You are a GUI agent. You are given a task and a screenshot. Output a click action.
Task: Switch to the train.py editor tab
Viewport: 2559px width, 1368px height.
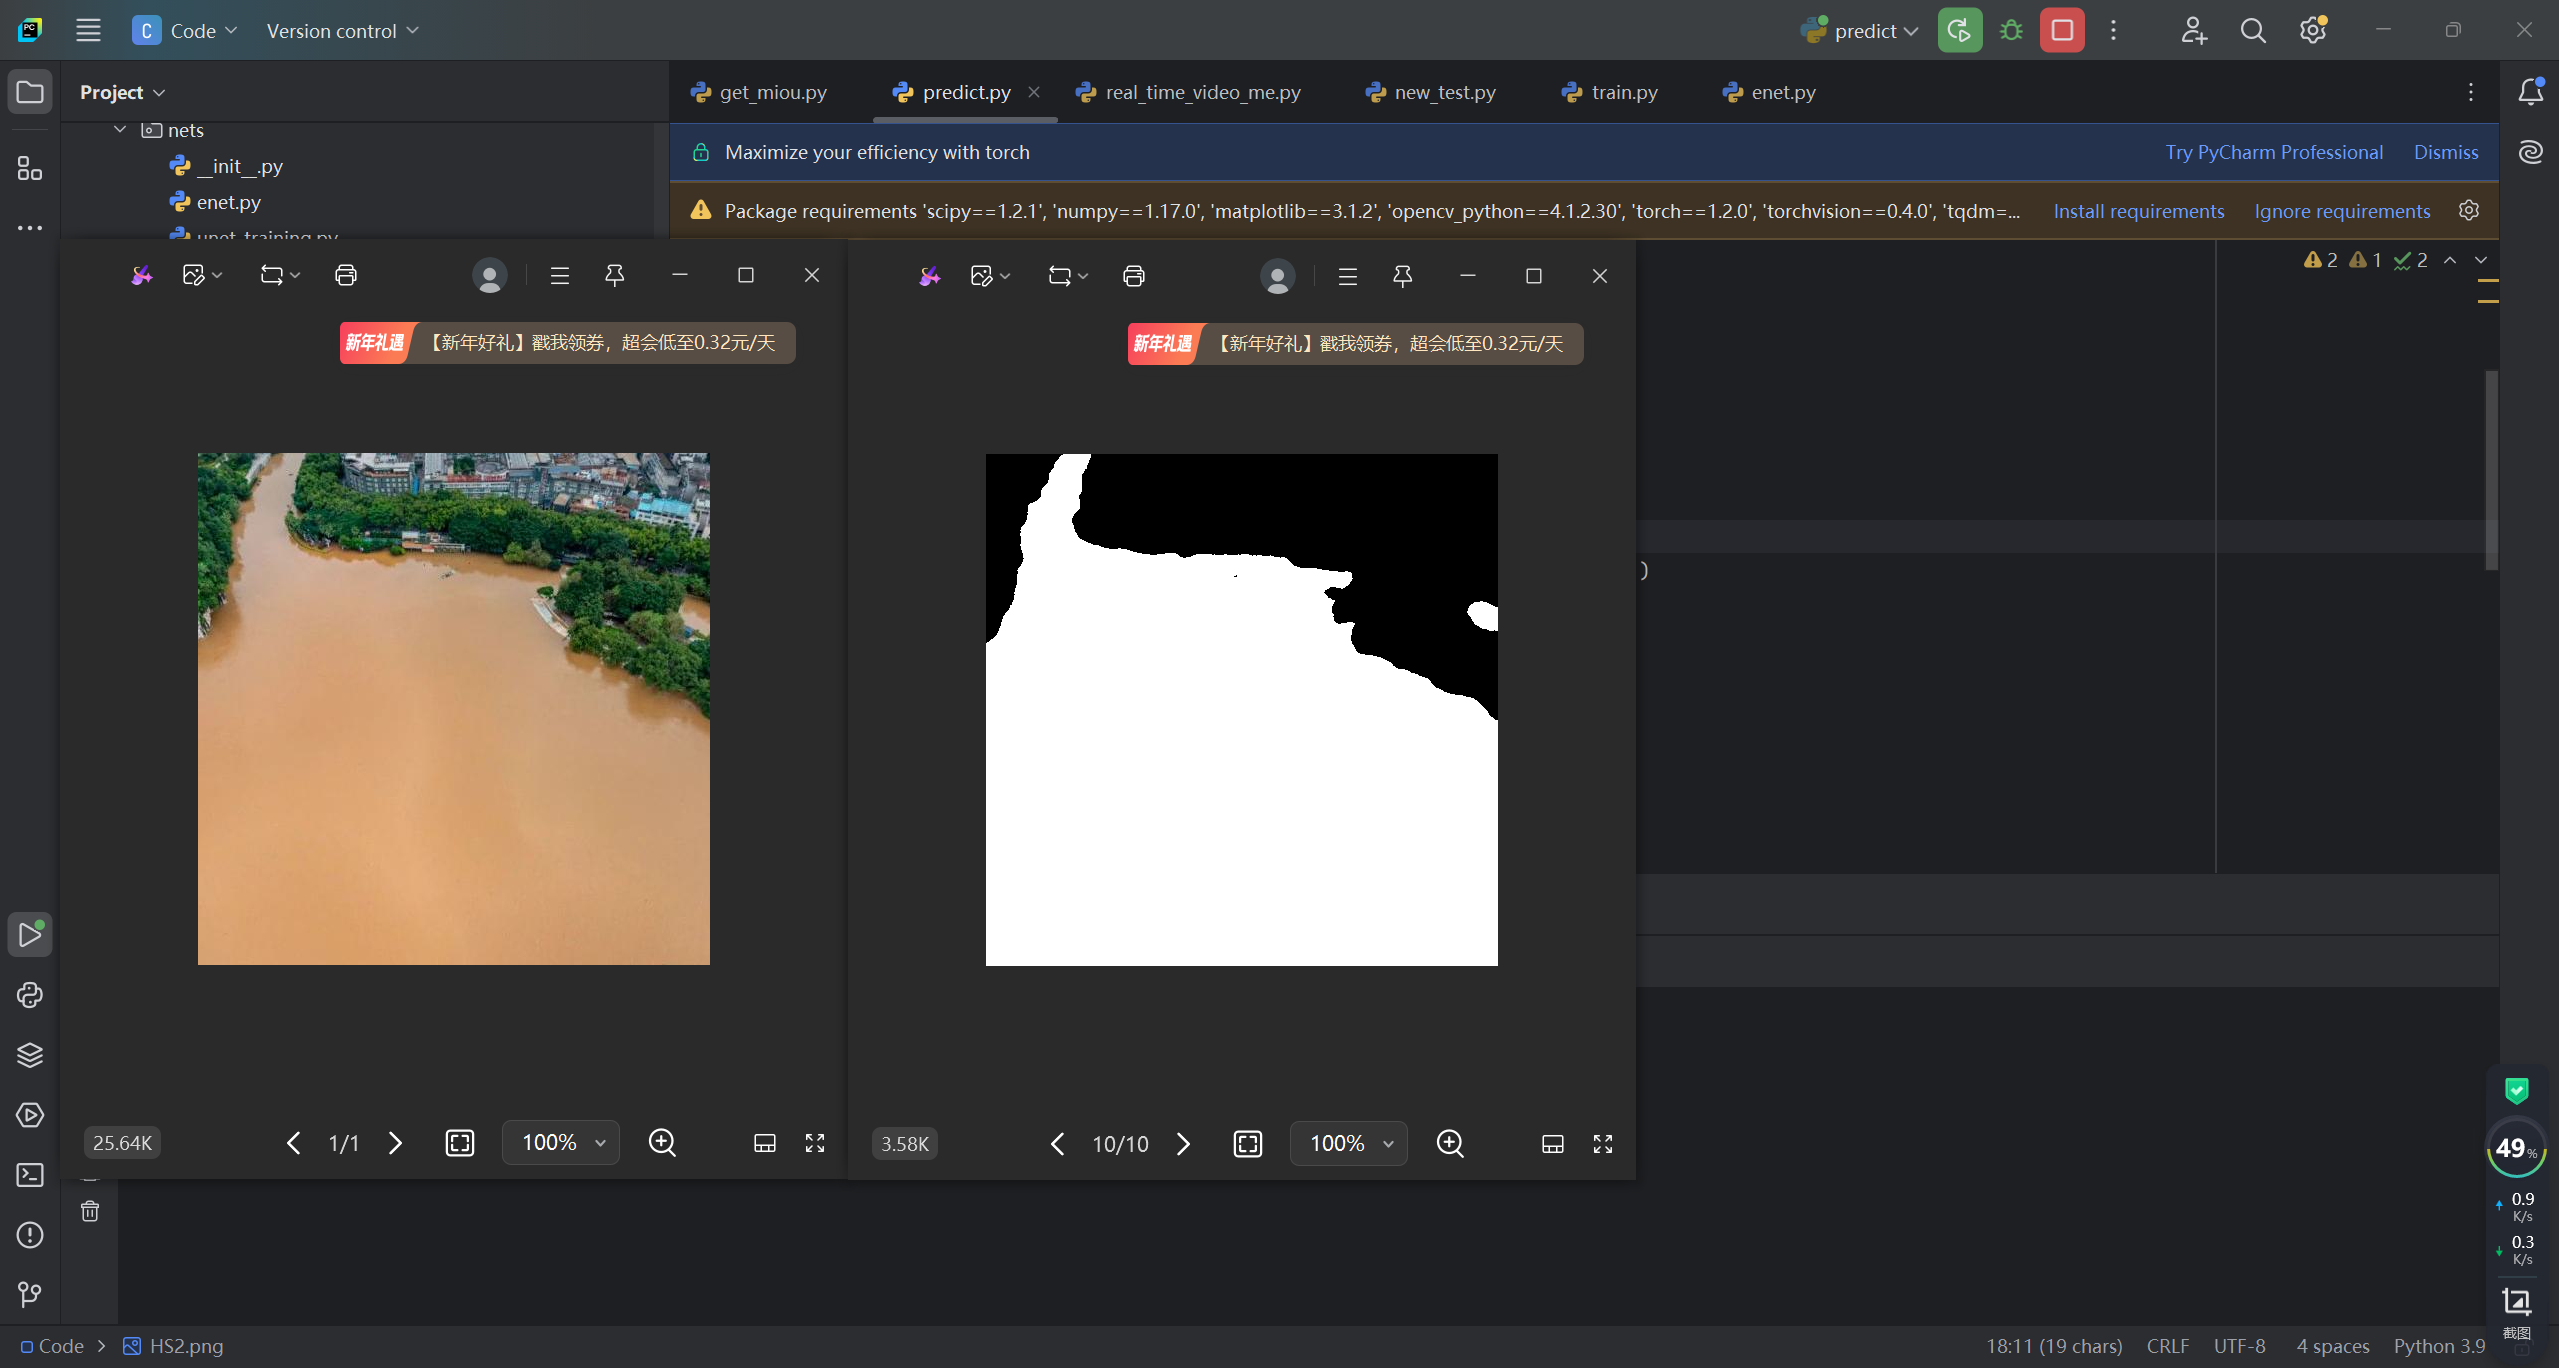coord(1623,92)
